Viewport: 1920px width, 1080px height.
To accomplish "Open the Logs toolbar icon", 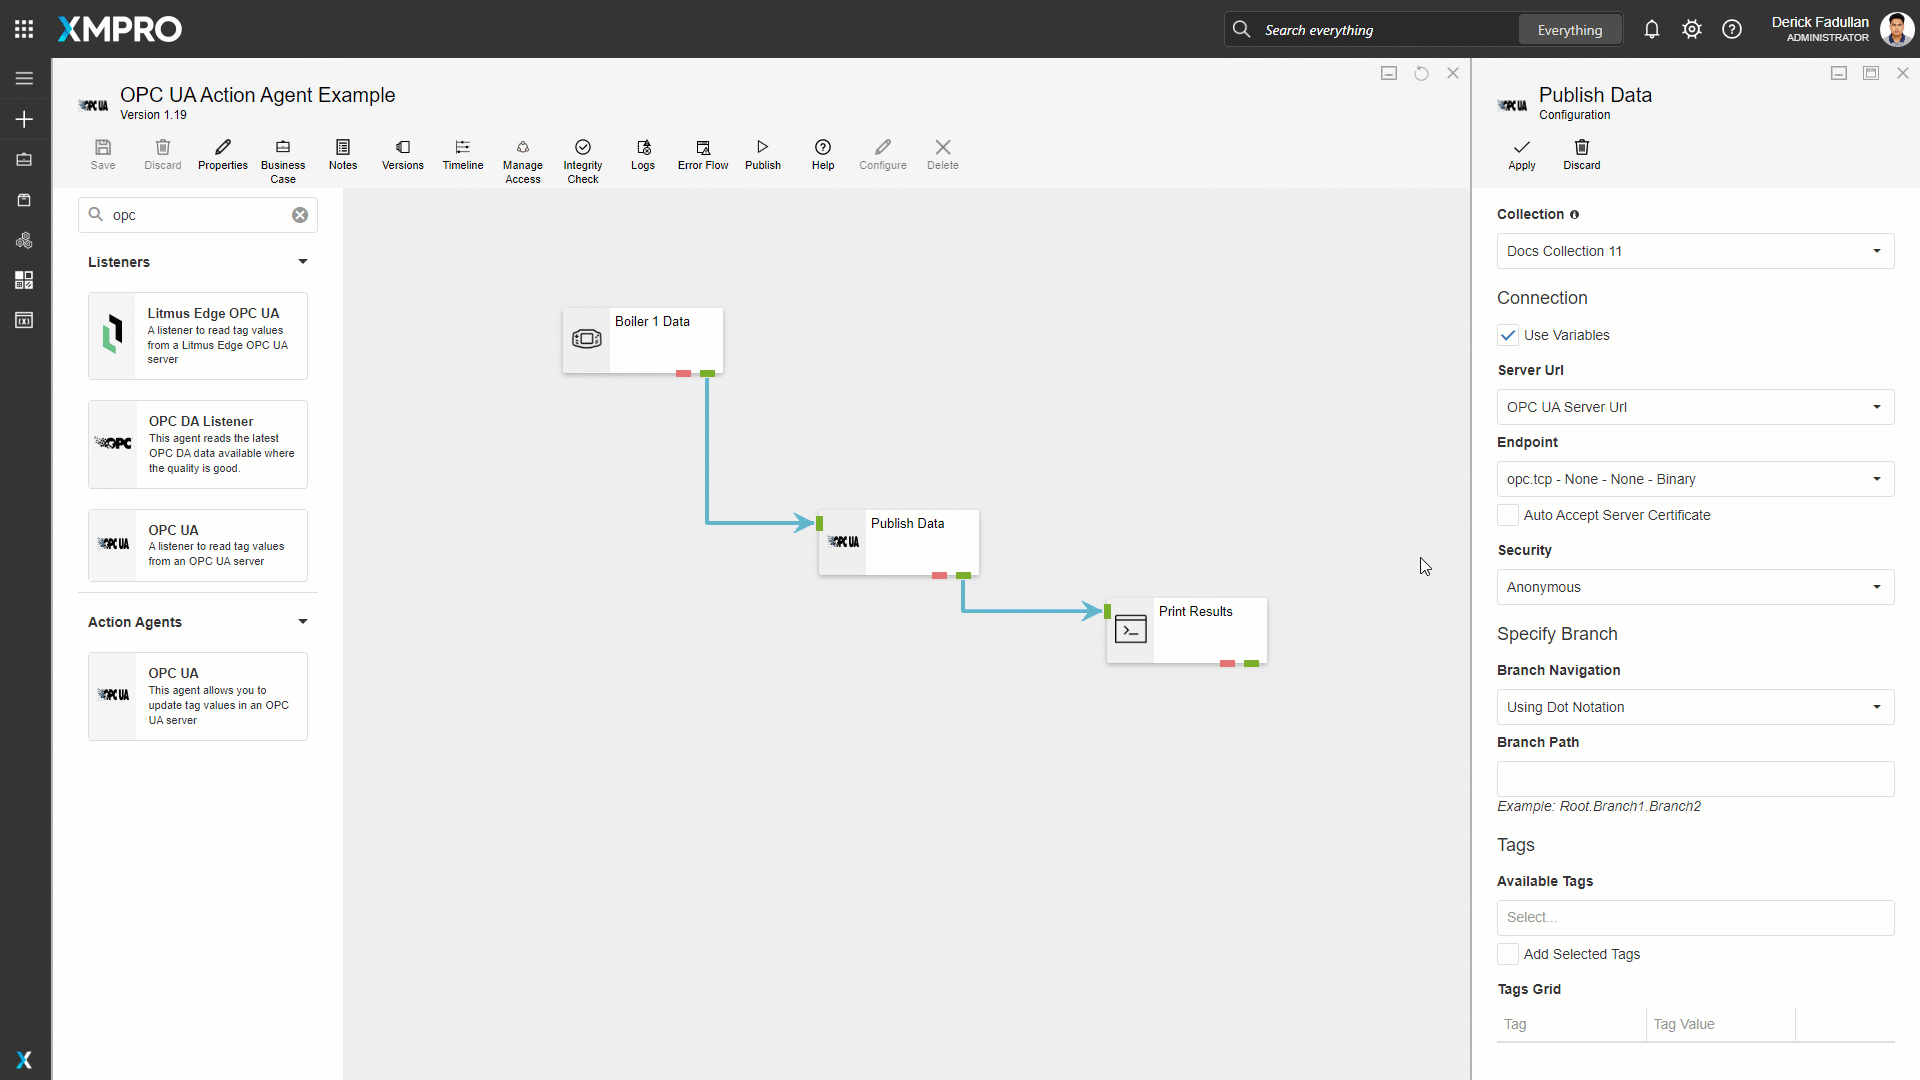I will point(643,148).
